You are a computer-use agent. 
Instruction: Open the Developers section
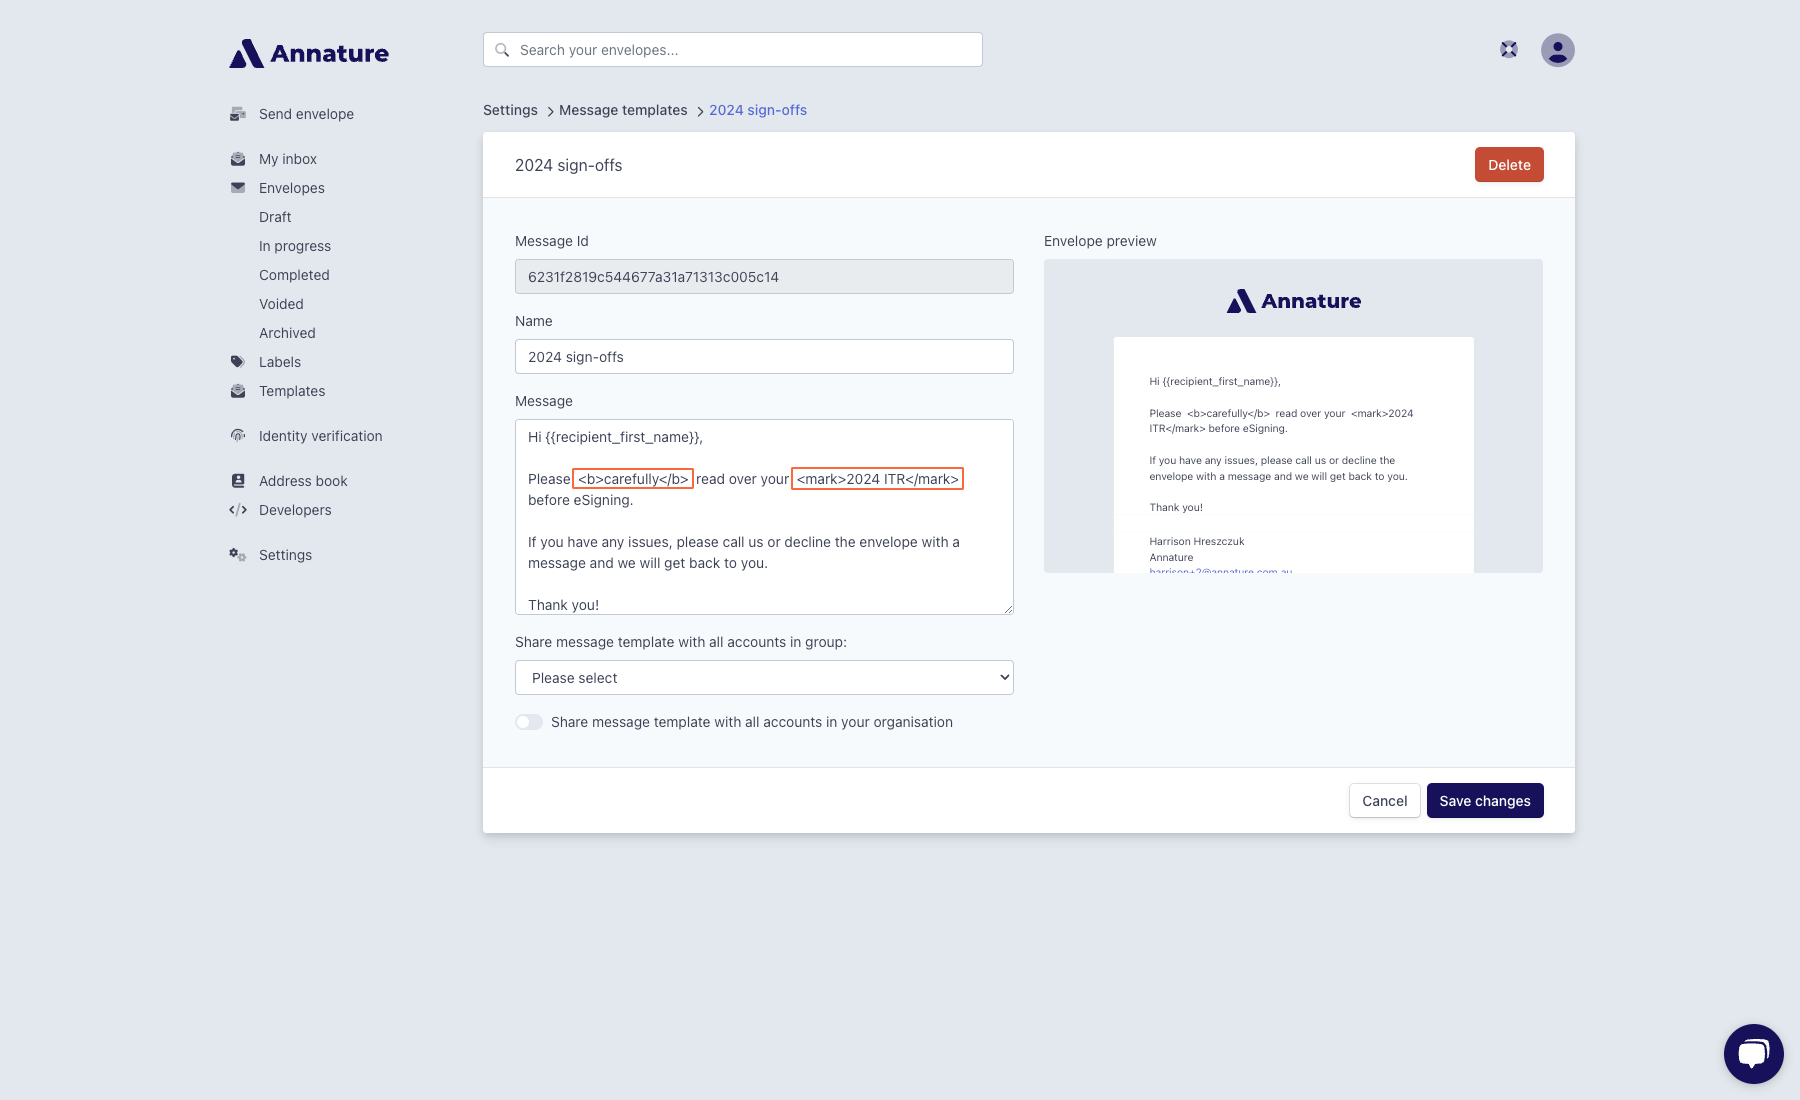[x=294, y=509]
